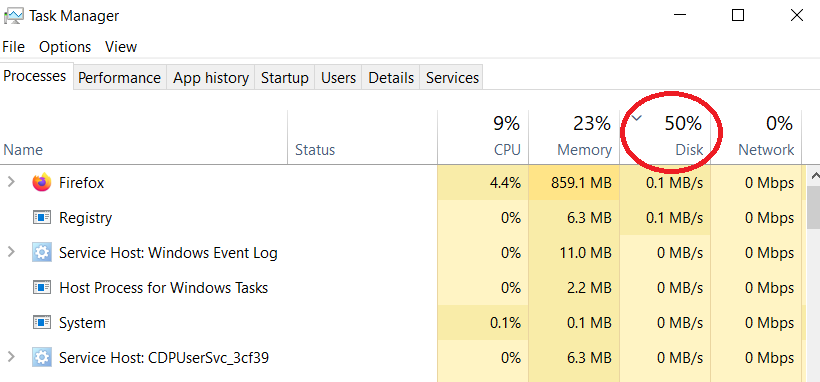
Task: Click the System process icon
Action: point(42,323)
